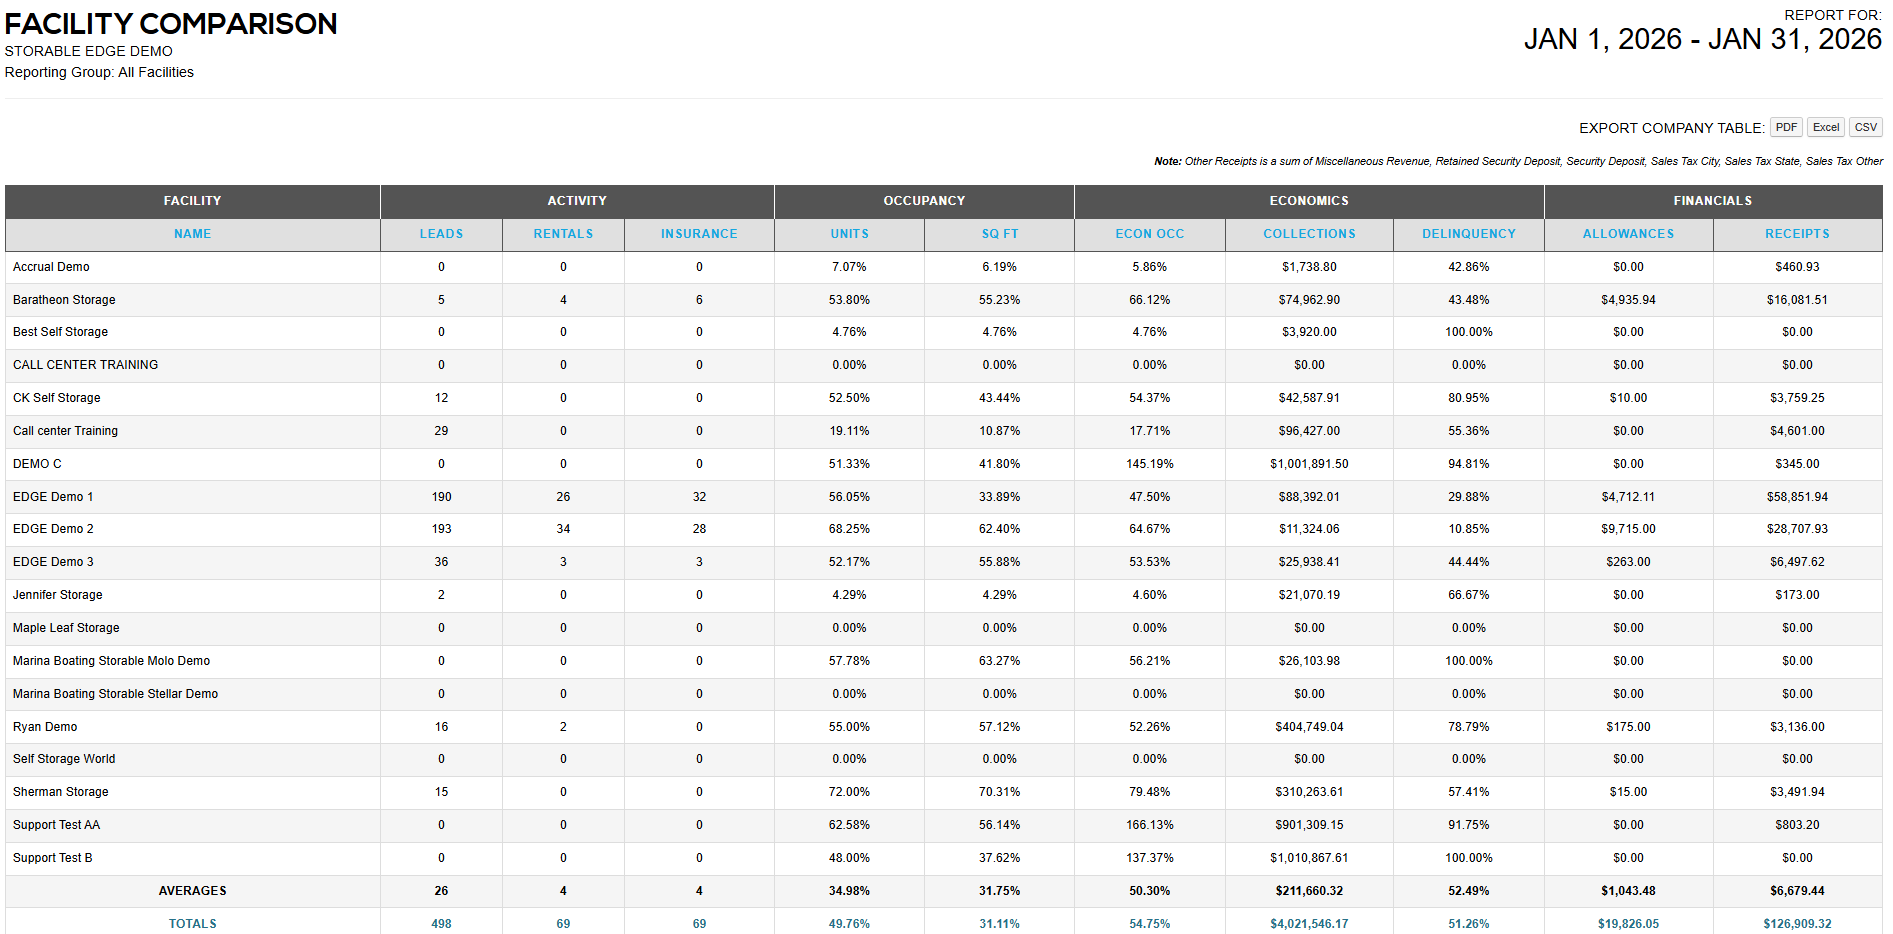Screen dimensions: 1893x934
Task: Select the Baratheon Storage facility row
Action: click(64, 300)
